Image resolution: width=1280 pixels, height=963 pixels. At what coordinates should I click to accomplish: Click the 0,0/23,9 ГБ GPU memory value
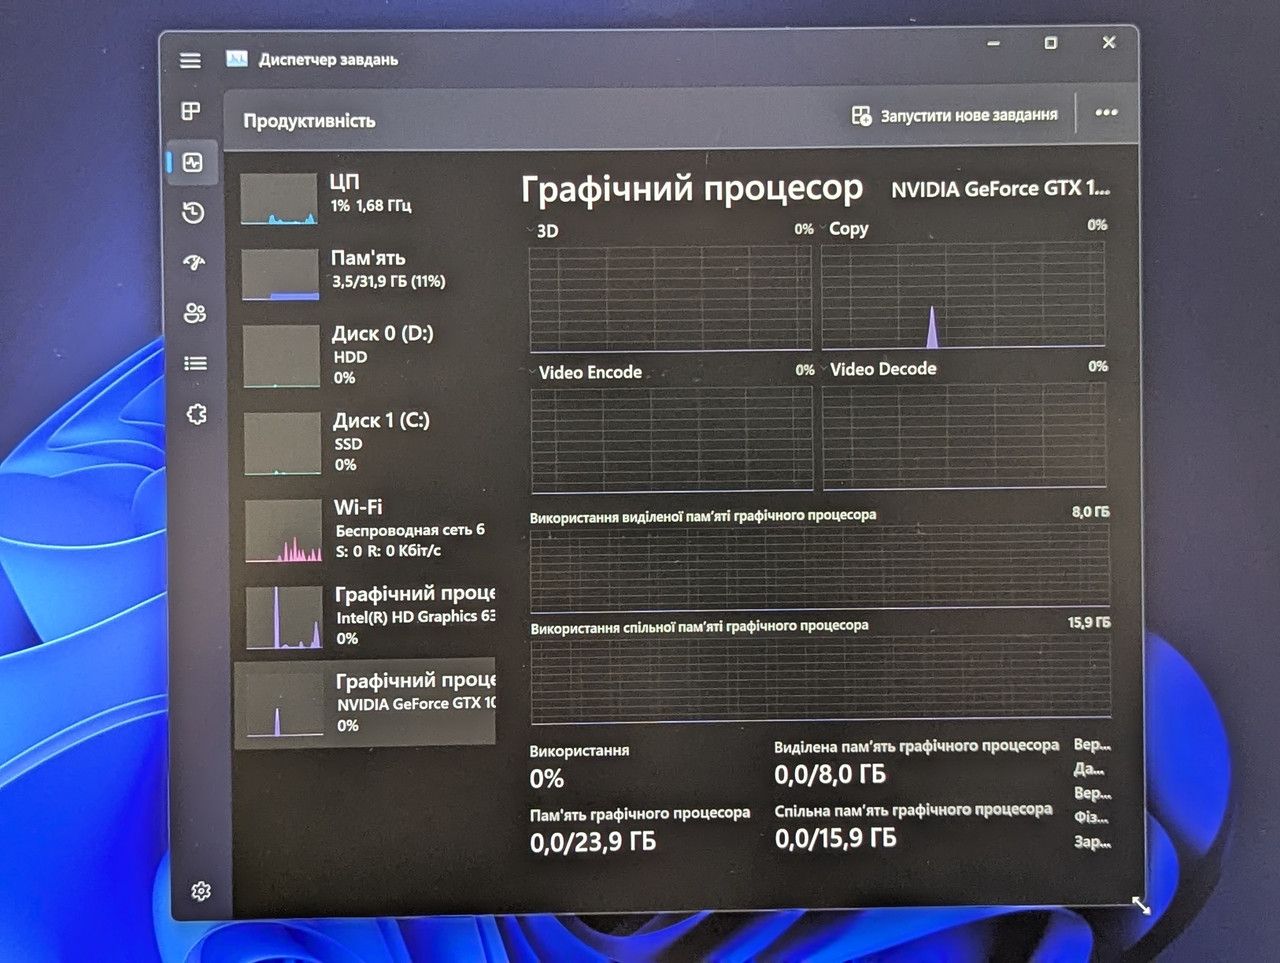click(593, 842)
